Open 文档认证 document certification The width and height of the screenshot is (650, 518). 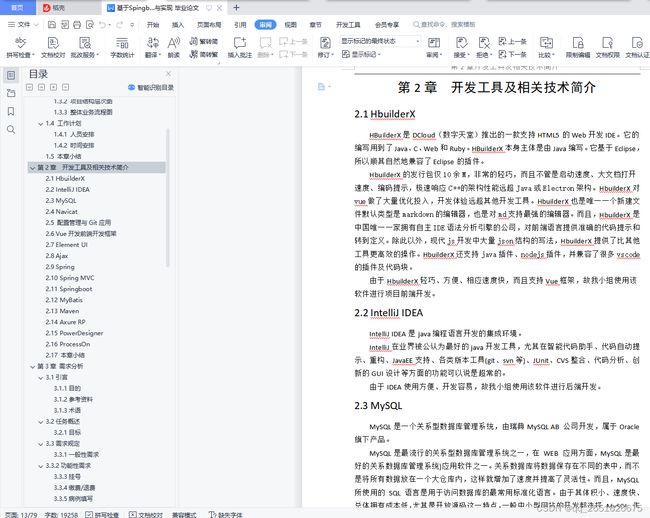coord(638,47)
